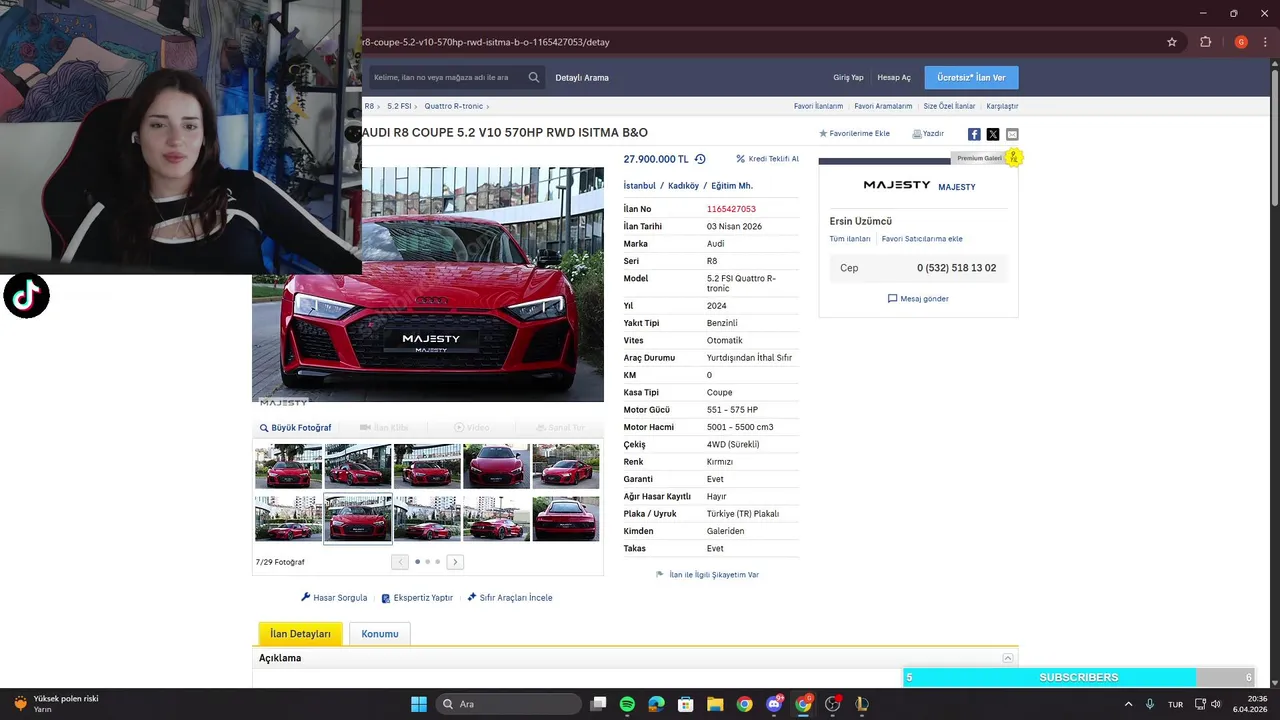This screenshot has width=1280, height=720.
Task: Click Kredi Teklifi Al link
Action: [x=767, y=159]
